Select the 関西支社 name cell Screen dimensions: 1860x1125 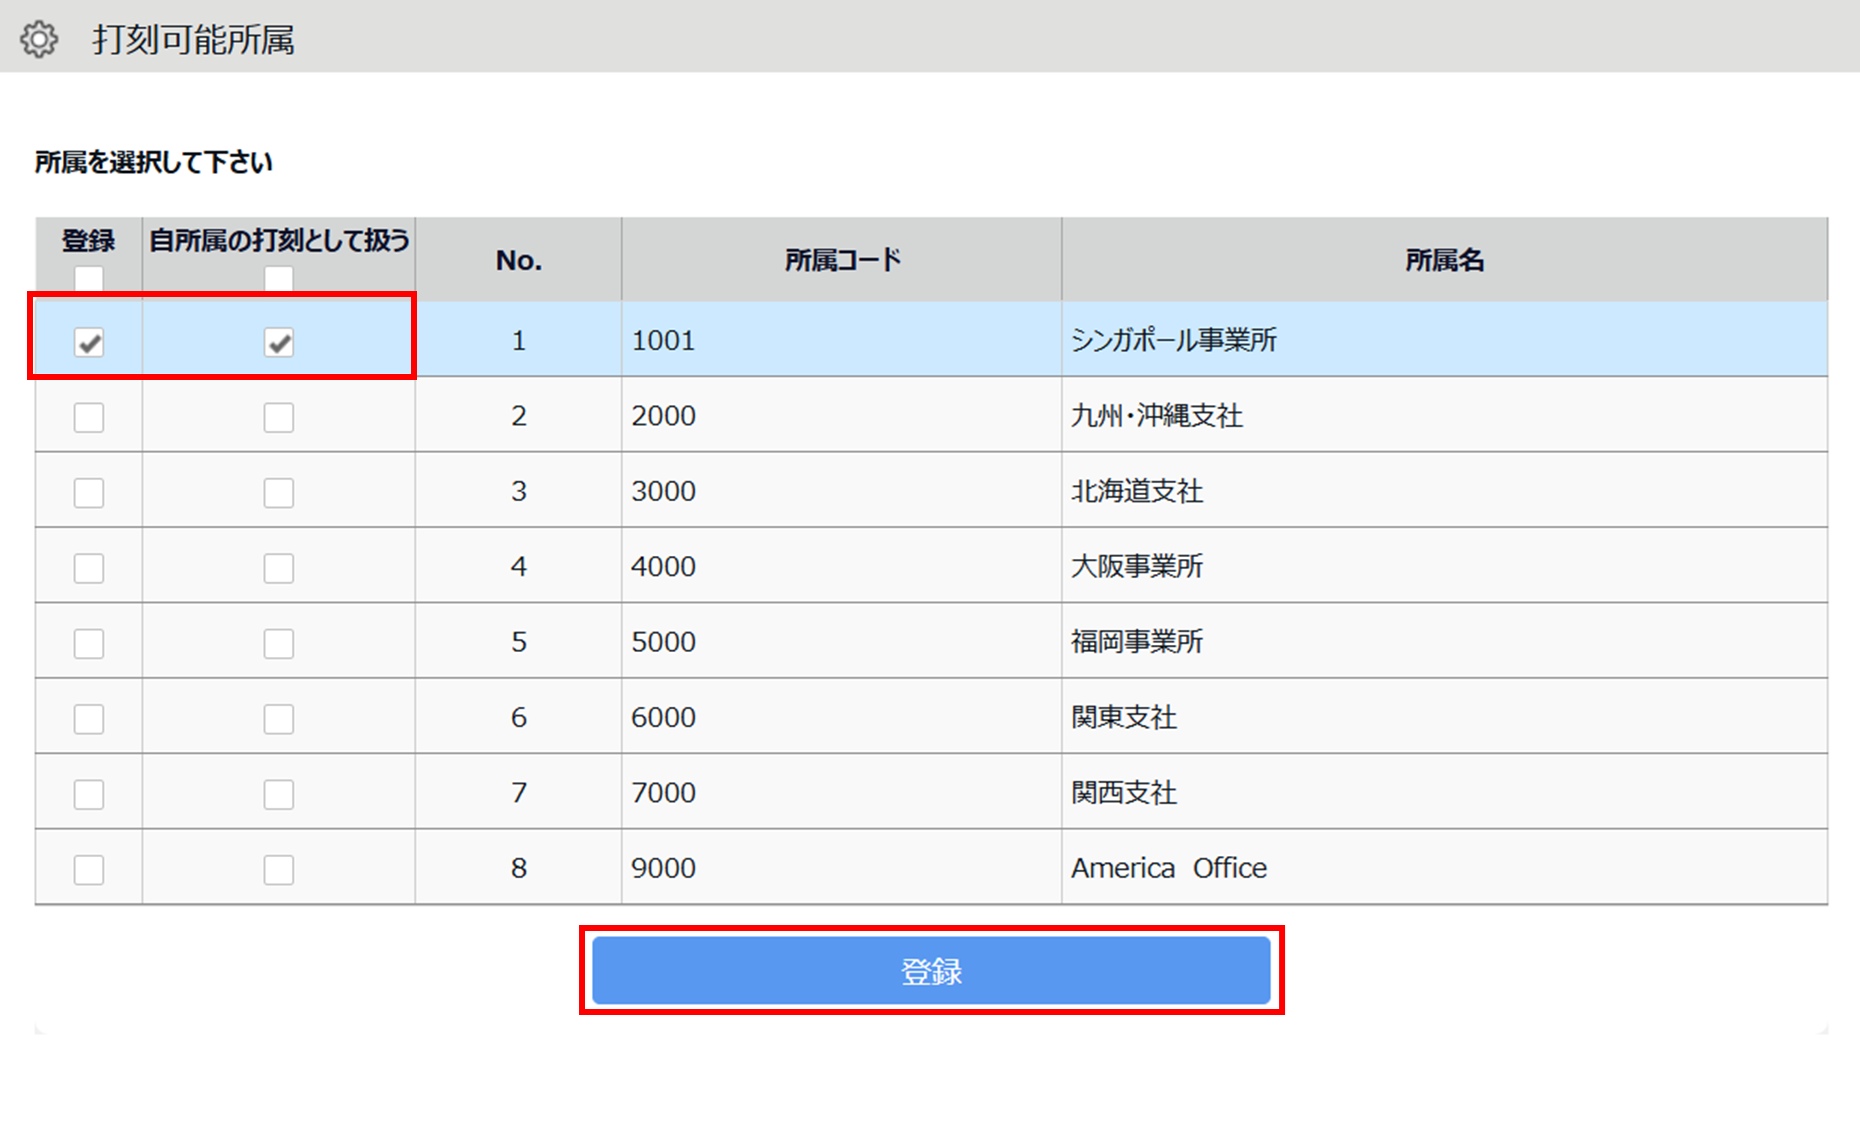coord(1445,792)
